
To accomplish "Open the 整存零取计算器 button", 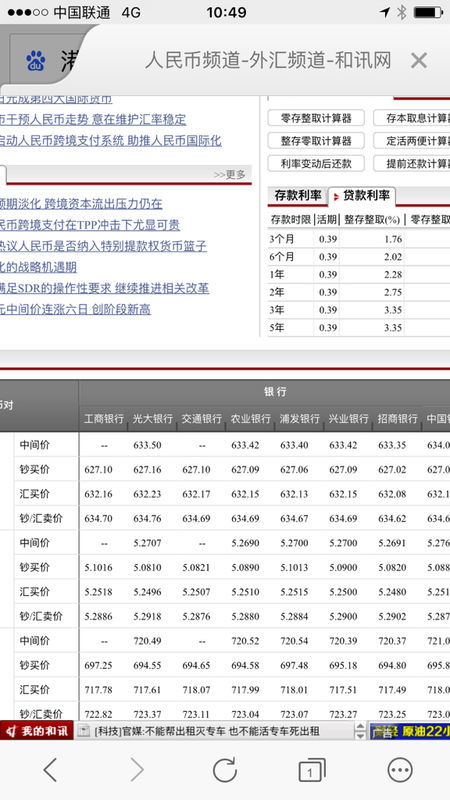I will coord(316,140).
